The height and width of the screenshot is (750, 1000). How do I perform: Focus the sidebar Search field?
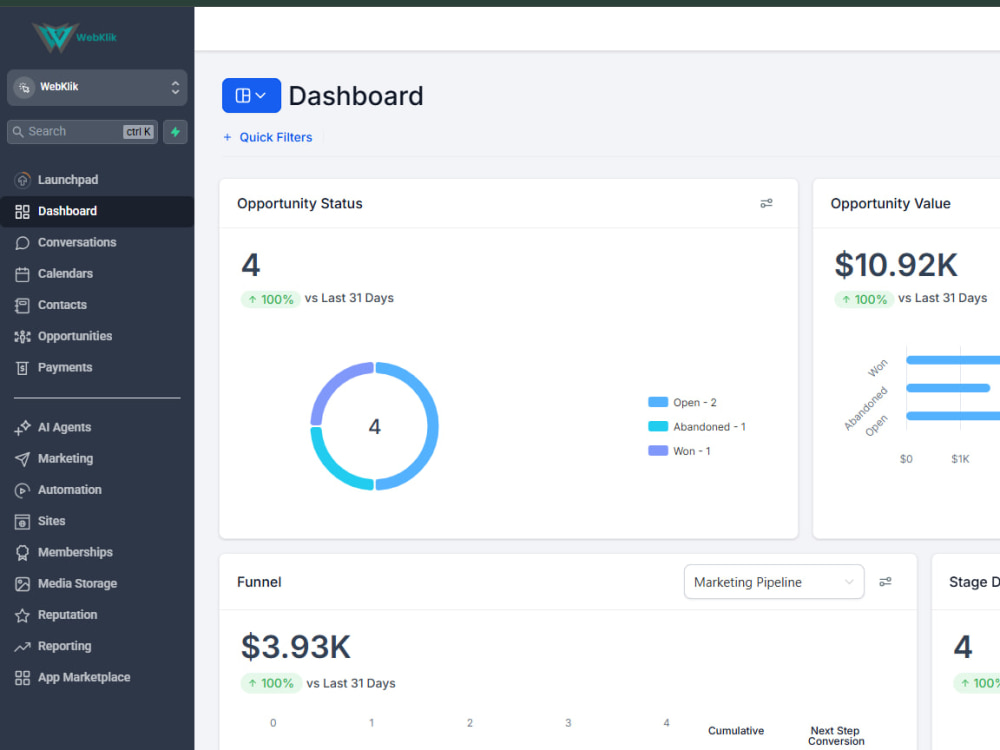click(82, 131)
